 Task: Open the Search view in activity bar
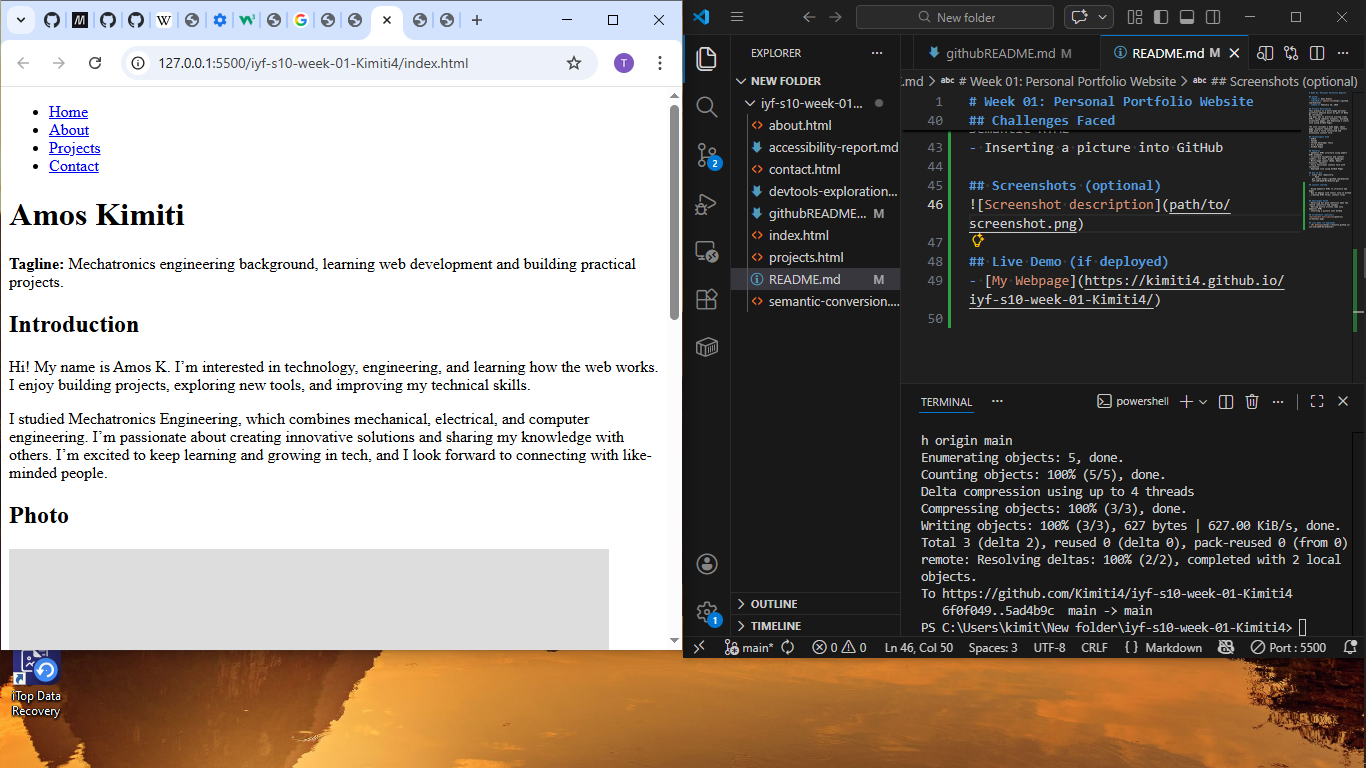pyautogui.click(x=707, y=106)
